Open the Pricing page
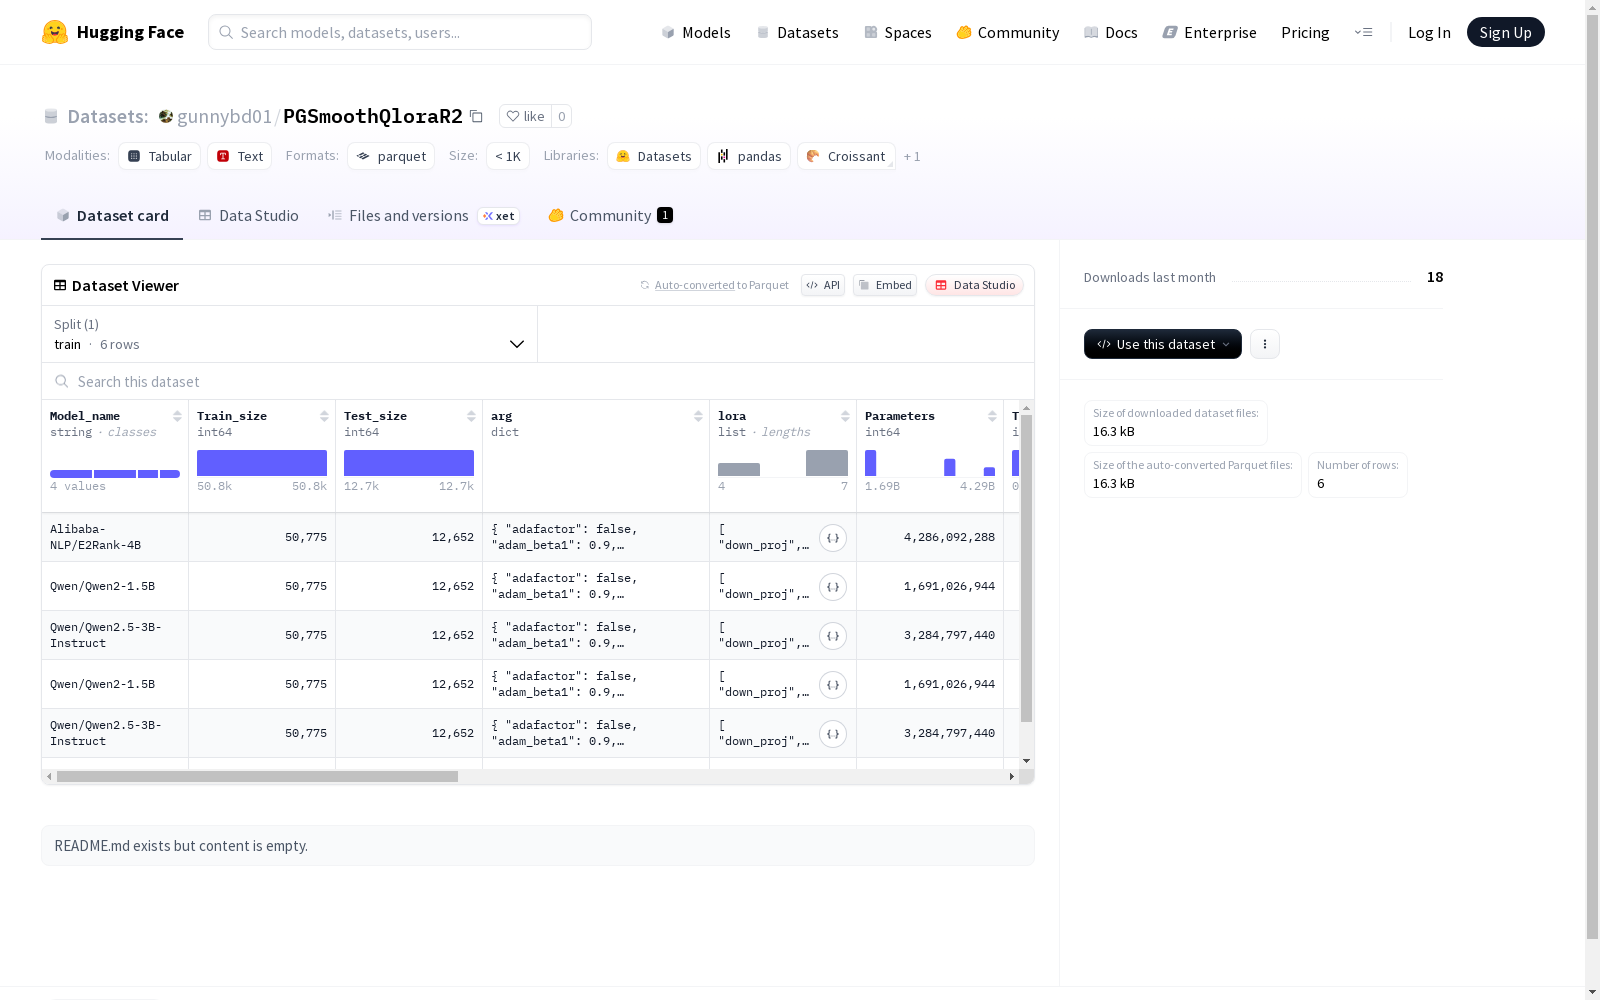This screenshot has width=1600, height=1000. click(x=1305, y=33)
